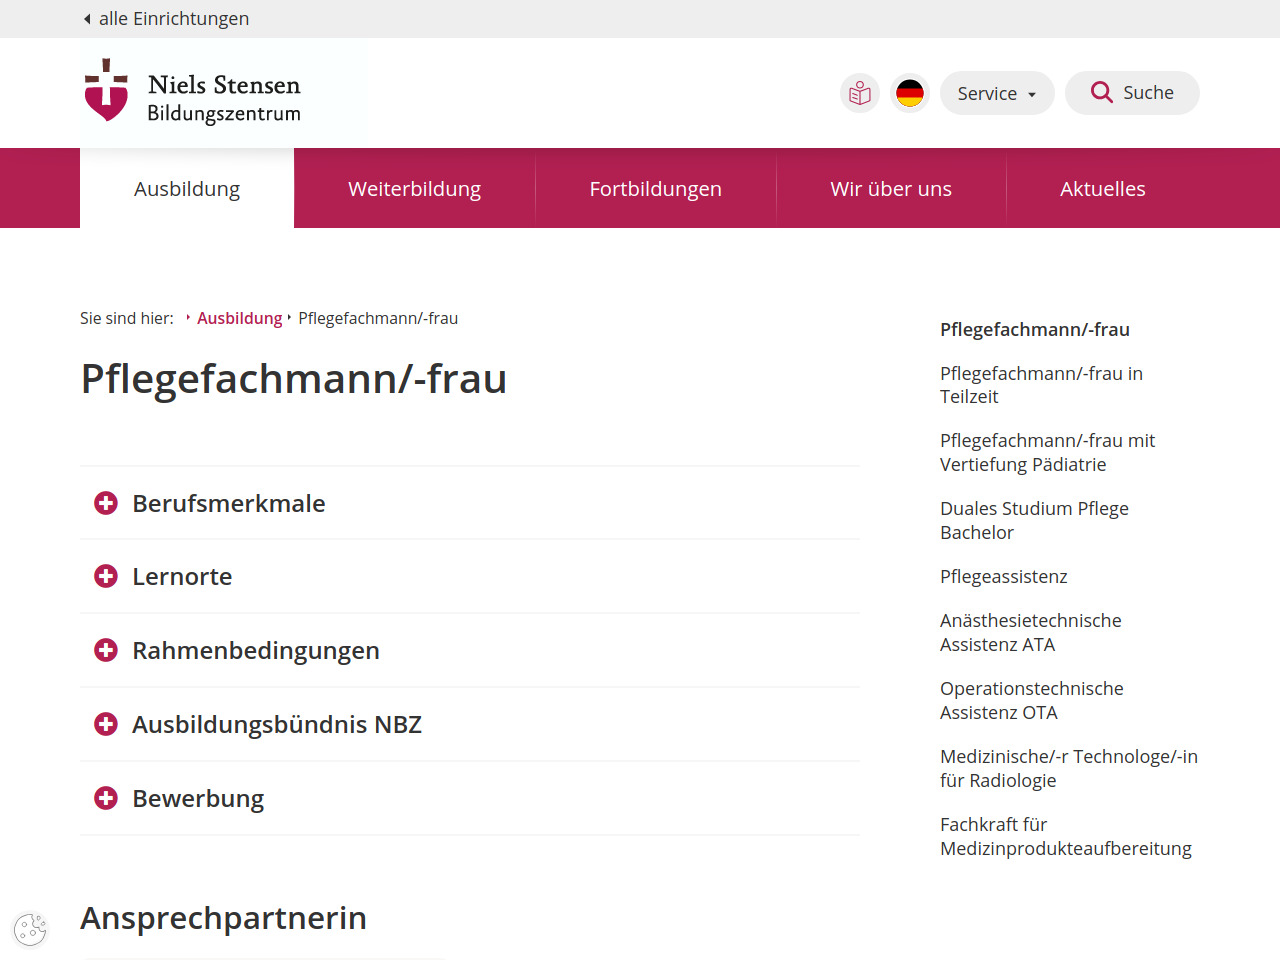Viewport: 1280px width, 960px height.
Task: Click the Niels Stensen Bildungszentrum logo
Action: [x=193, y=92]
